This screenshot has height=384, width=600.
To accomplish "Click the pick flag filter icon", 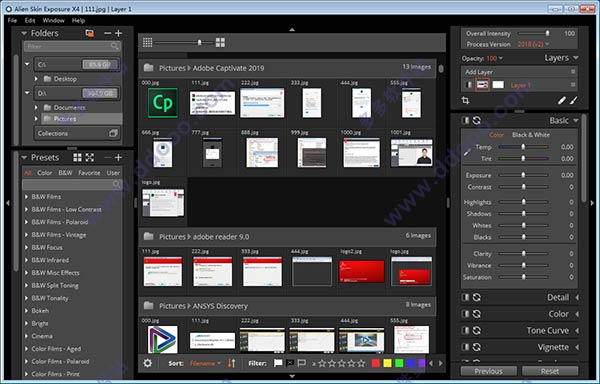I will point(278,363).
